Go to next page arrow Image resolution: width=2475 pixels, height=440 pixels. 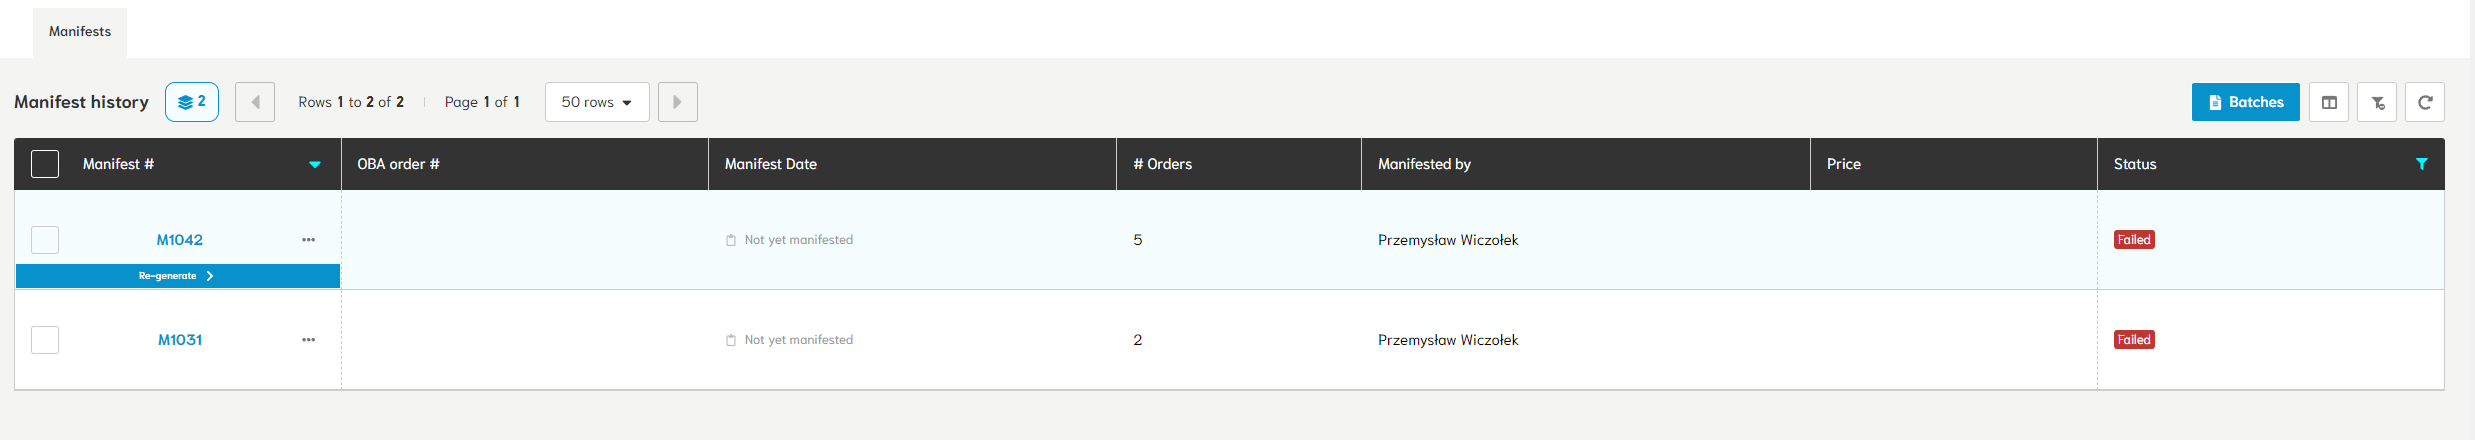tap(678, 102)
